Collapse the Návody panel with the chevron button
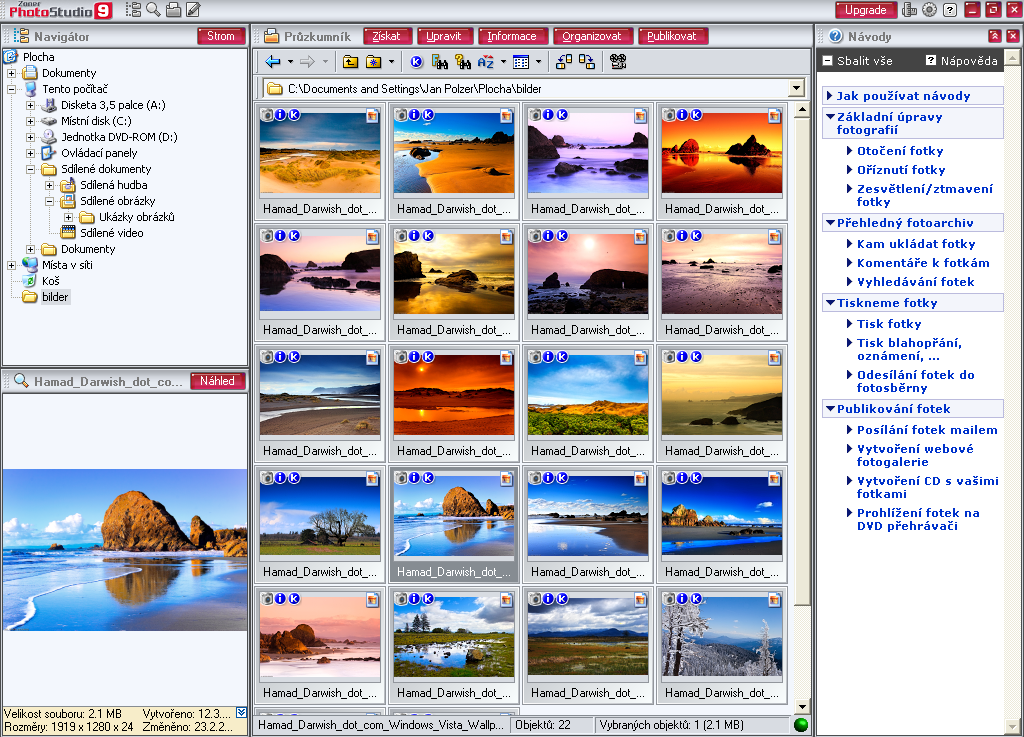The width and height of the screenshot is (1024, 737). point(994,36)
